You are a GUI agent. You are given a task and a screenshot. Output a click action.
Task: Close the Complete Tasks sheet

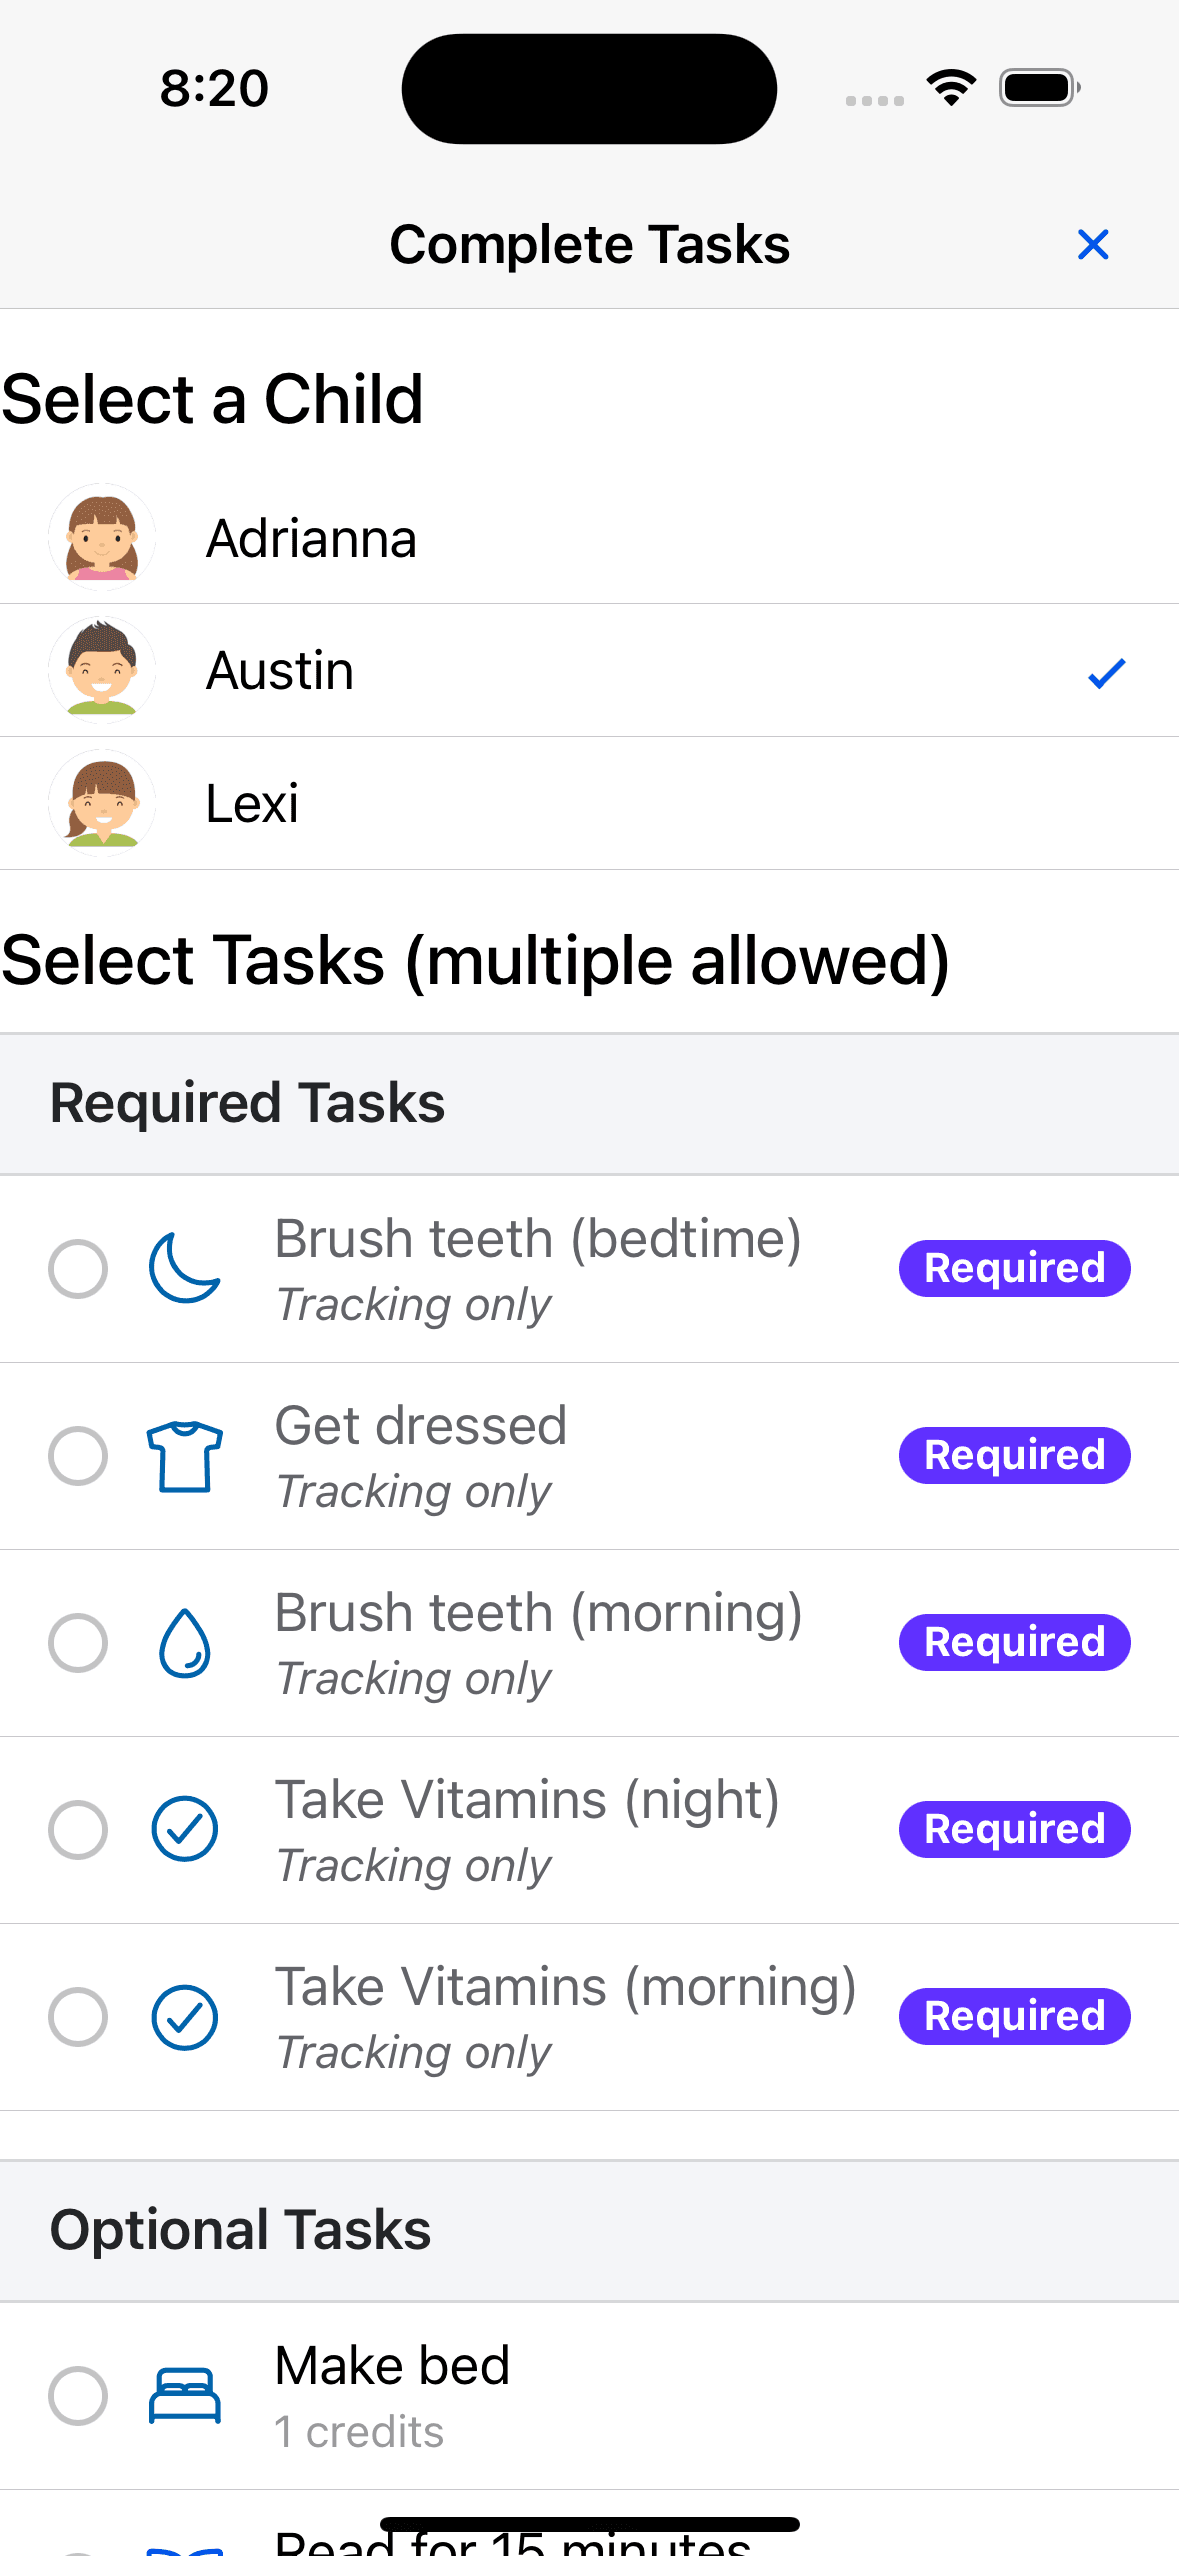tap(1093, 244)
